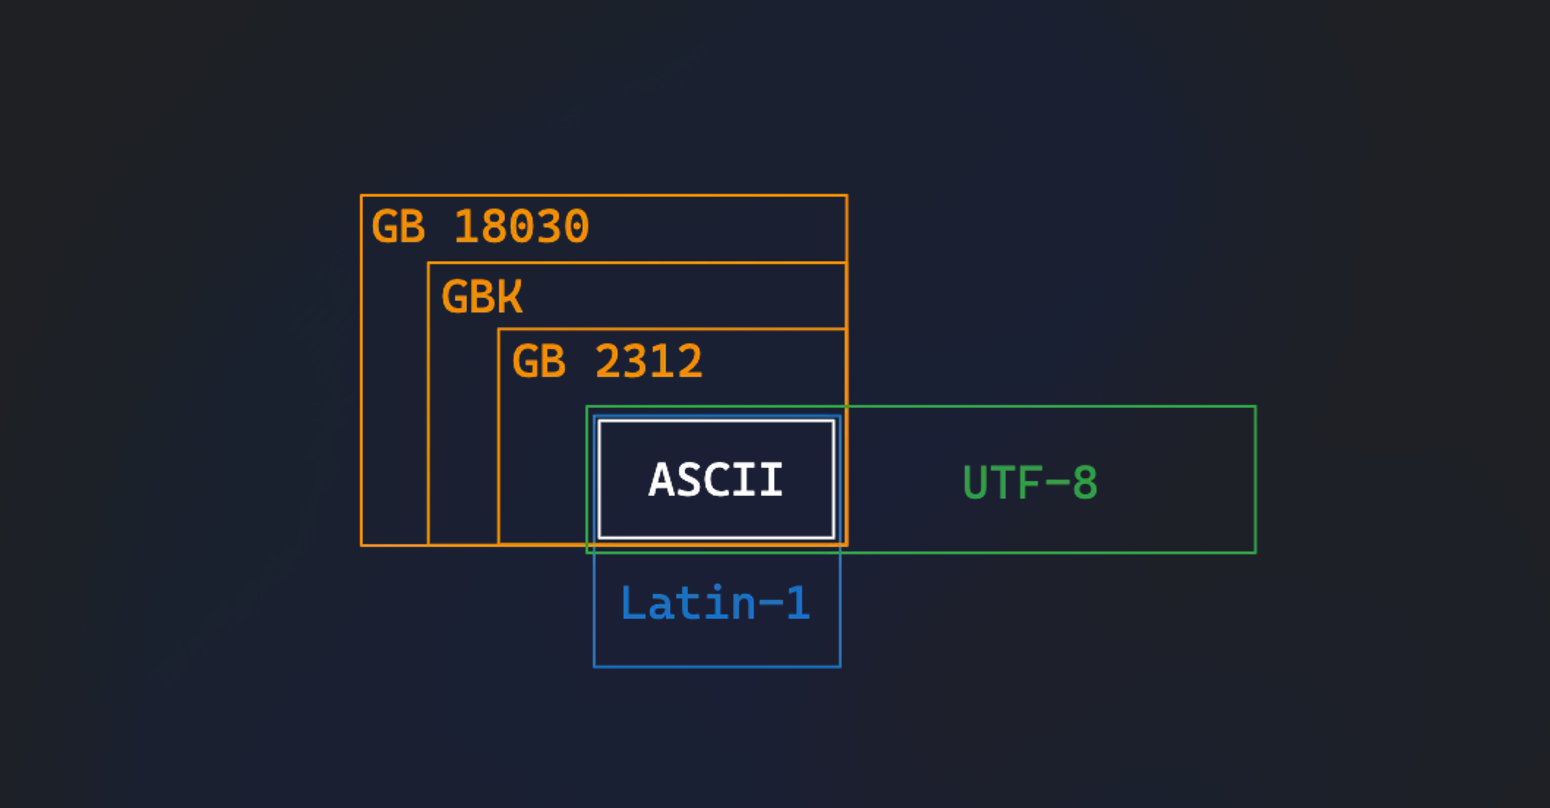Click the digit 8 in UTF-8
This screenshot has height=808, width=1550.
[1085, 483]
